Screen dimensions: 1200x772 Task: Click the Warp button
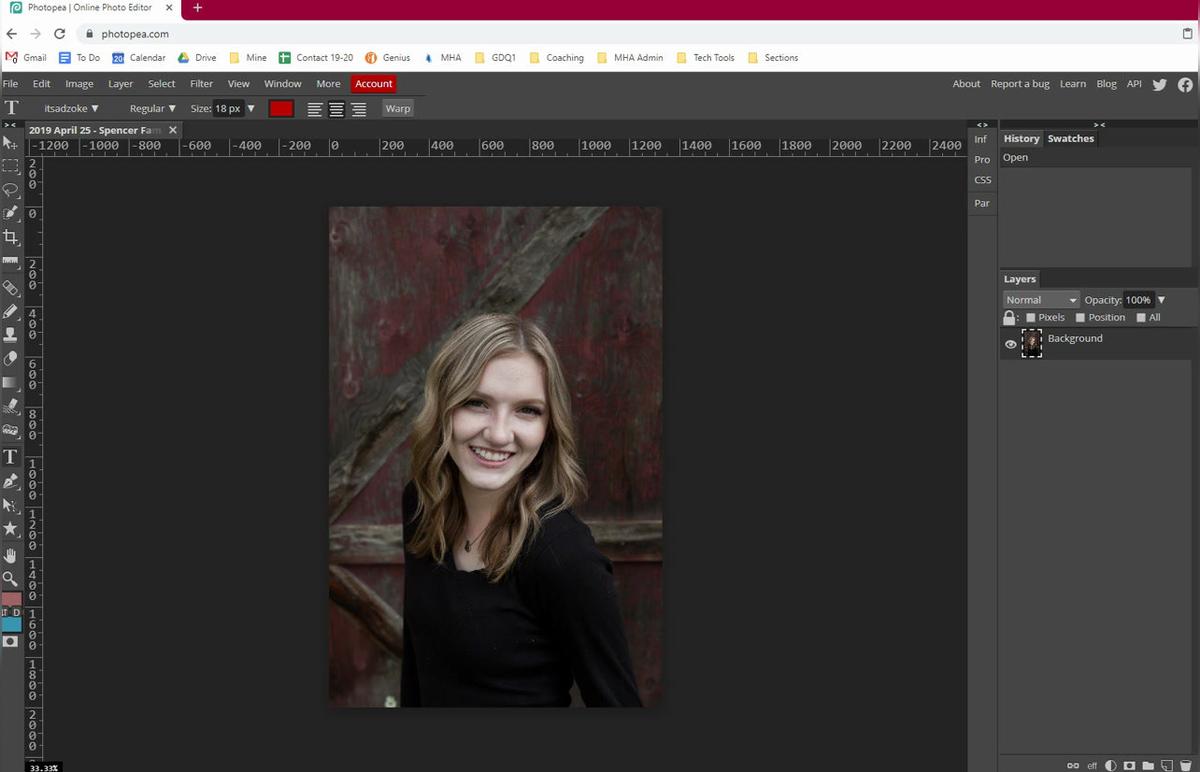398,109
